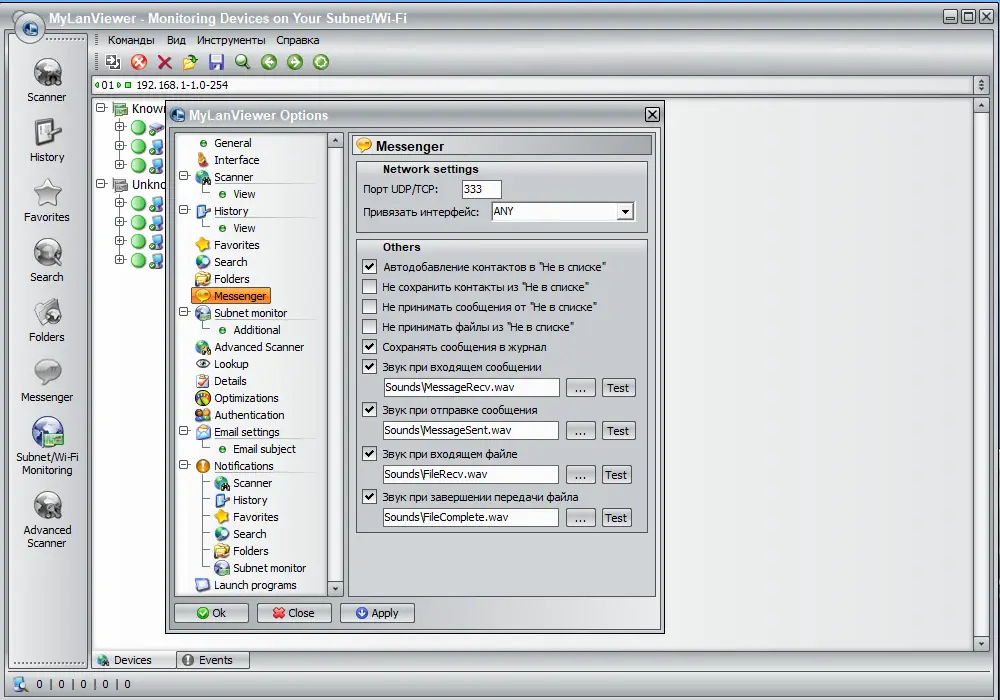The height and width of the screenshot is (700, 1000).
Task: Collapse History node in options tree
Action: tap(184, 210)
